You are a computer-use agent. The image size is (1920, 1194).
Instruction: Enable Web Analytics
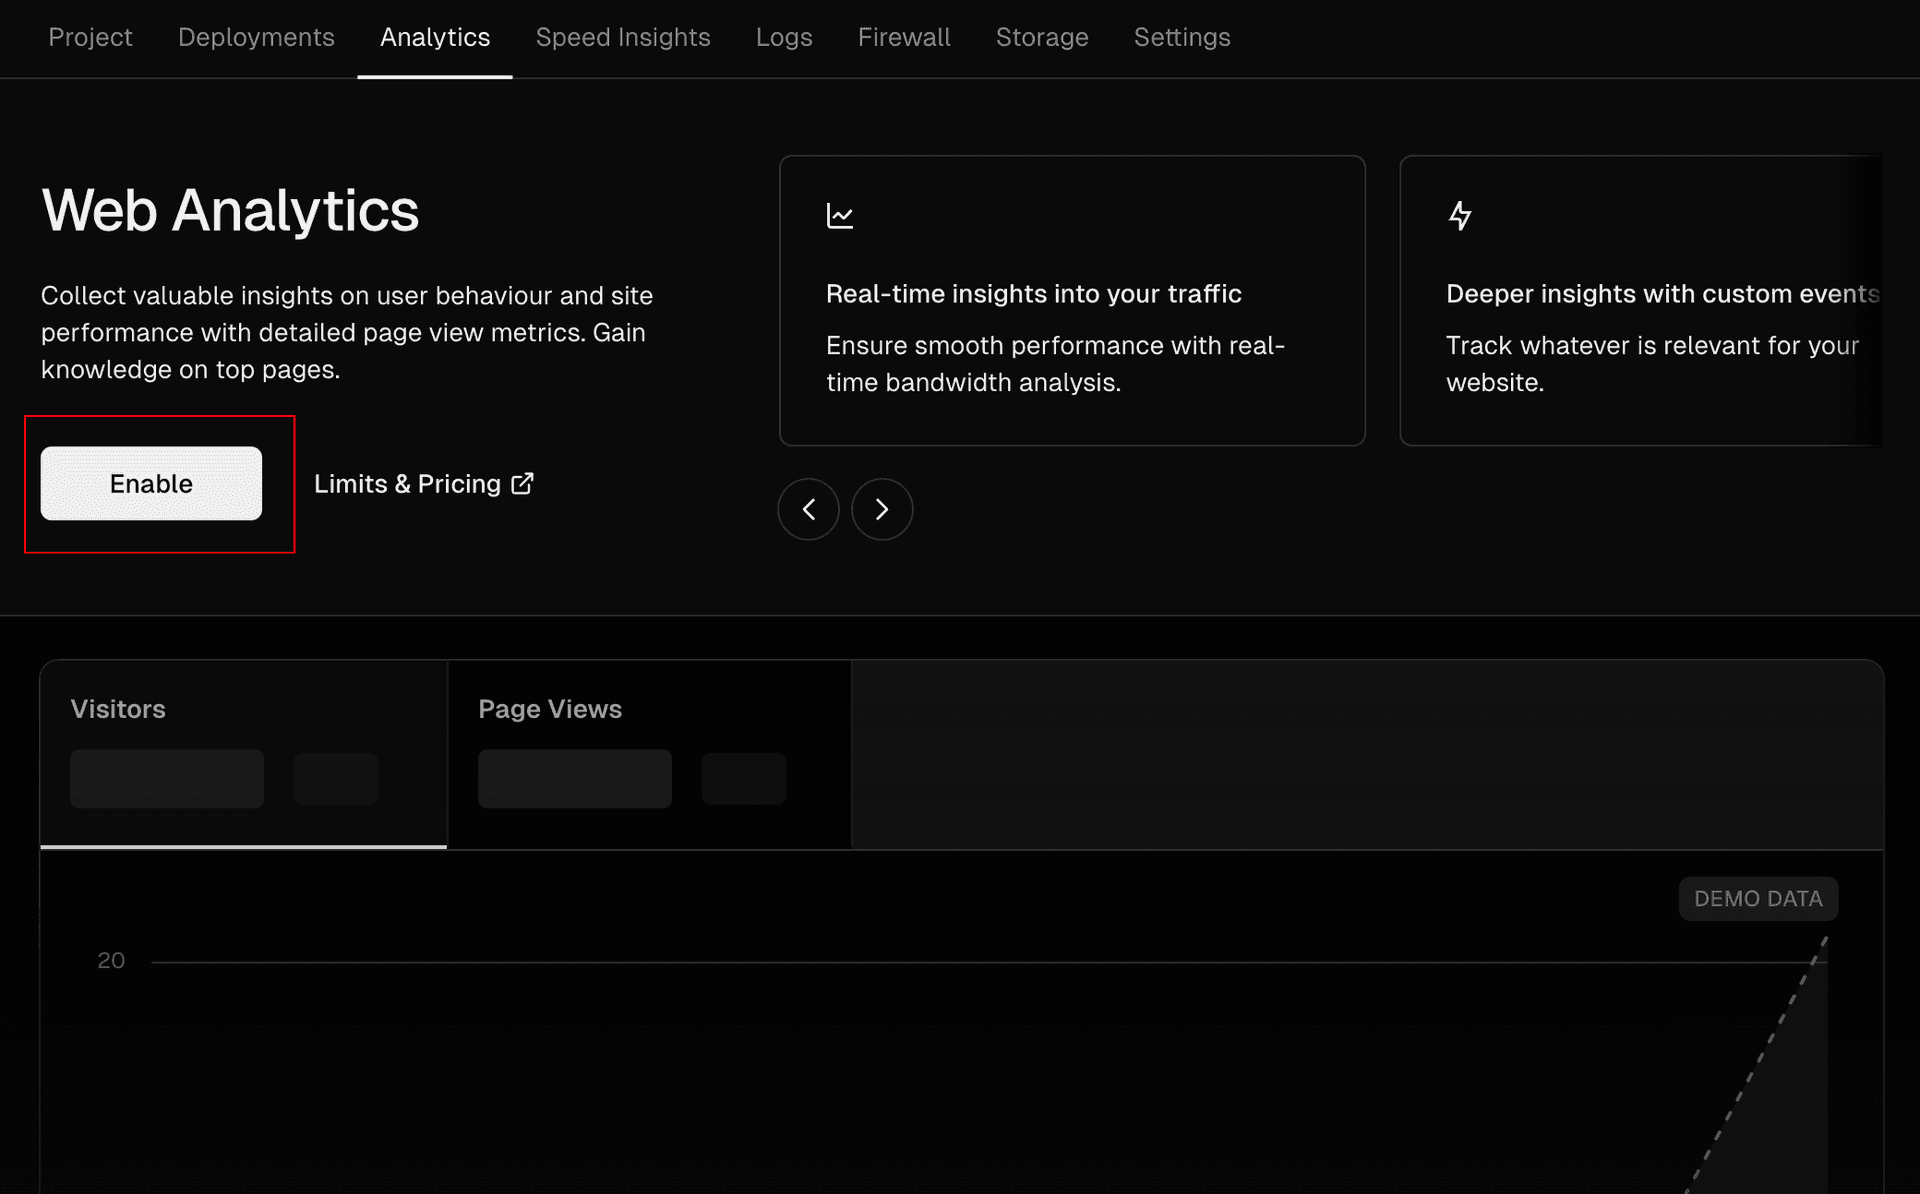pyautogui.click(x=151, y=483)
